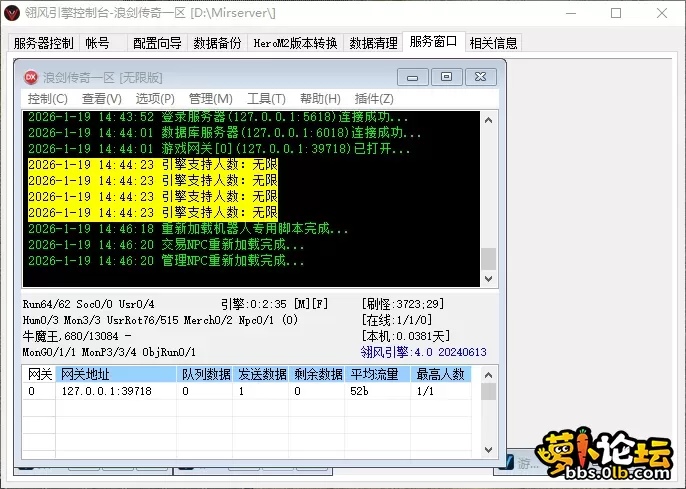686x489 pixels.
Task: Click the 引擎:0:2:35 [M][F] status text
Action: (274, 304)
